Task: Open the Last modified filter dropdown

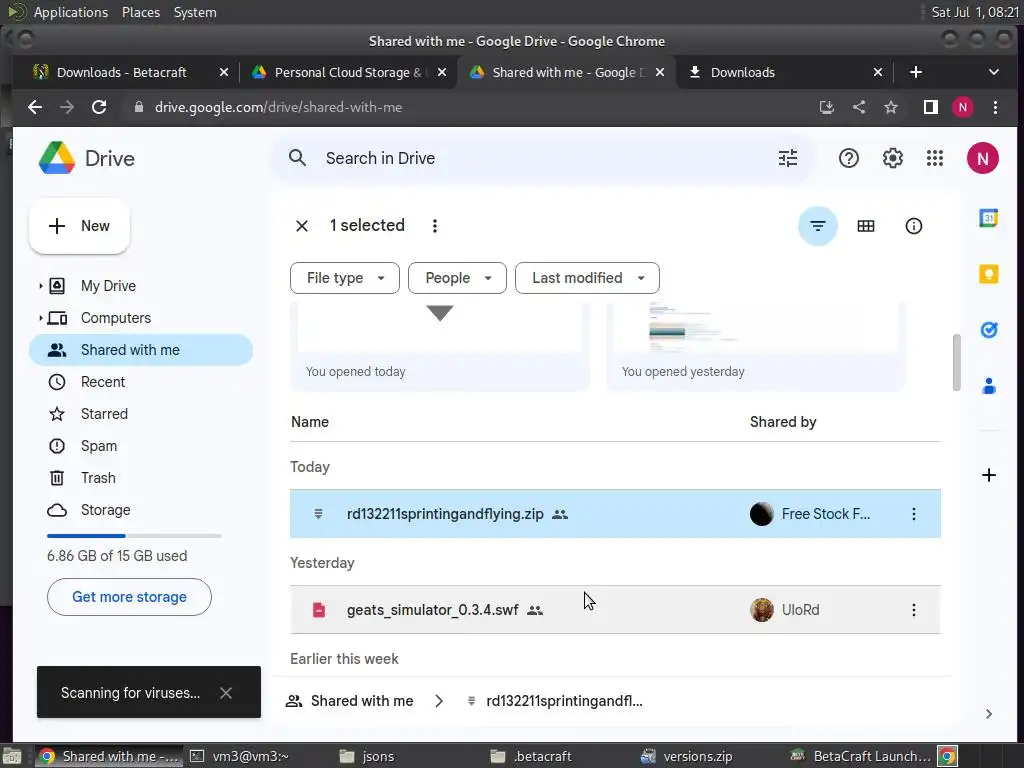Action: pyautogui.click(x=587, y=278)
